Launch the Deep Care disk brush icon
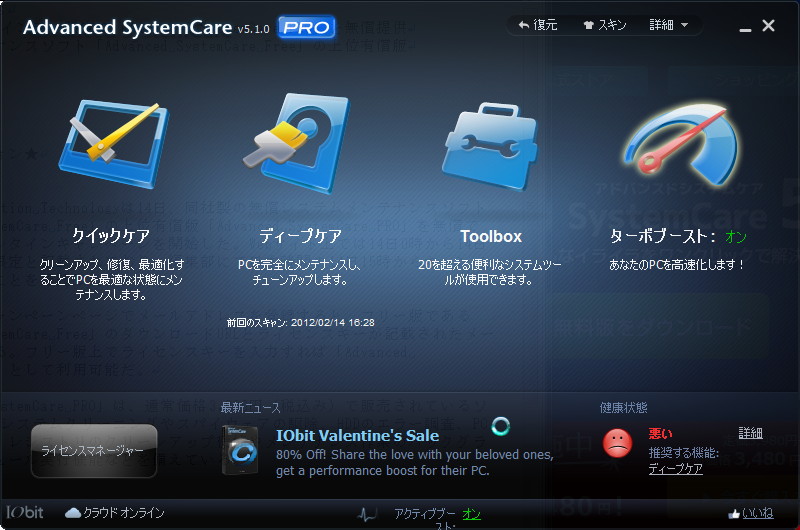This screenshot has height=530, width=800. (x=297, y=143)
